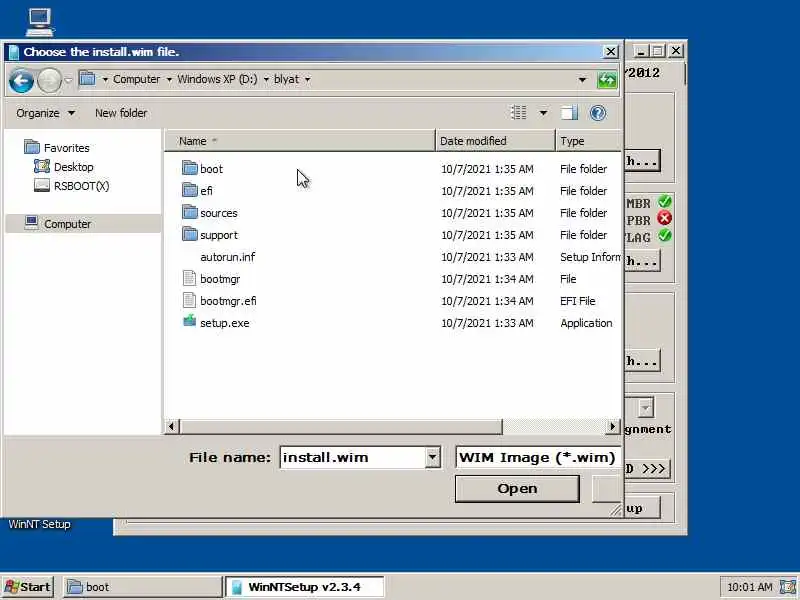Click the MBR green check status icon in WinNTSetup
Image resolution: width=800 pixels, height=600 pixels.
pyautogui.click(x=664, y=202)
